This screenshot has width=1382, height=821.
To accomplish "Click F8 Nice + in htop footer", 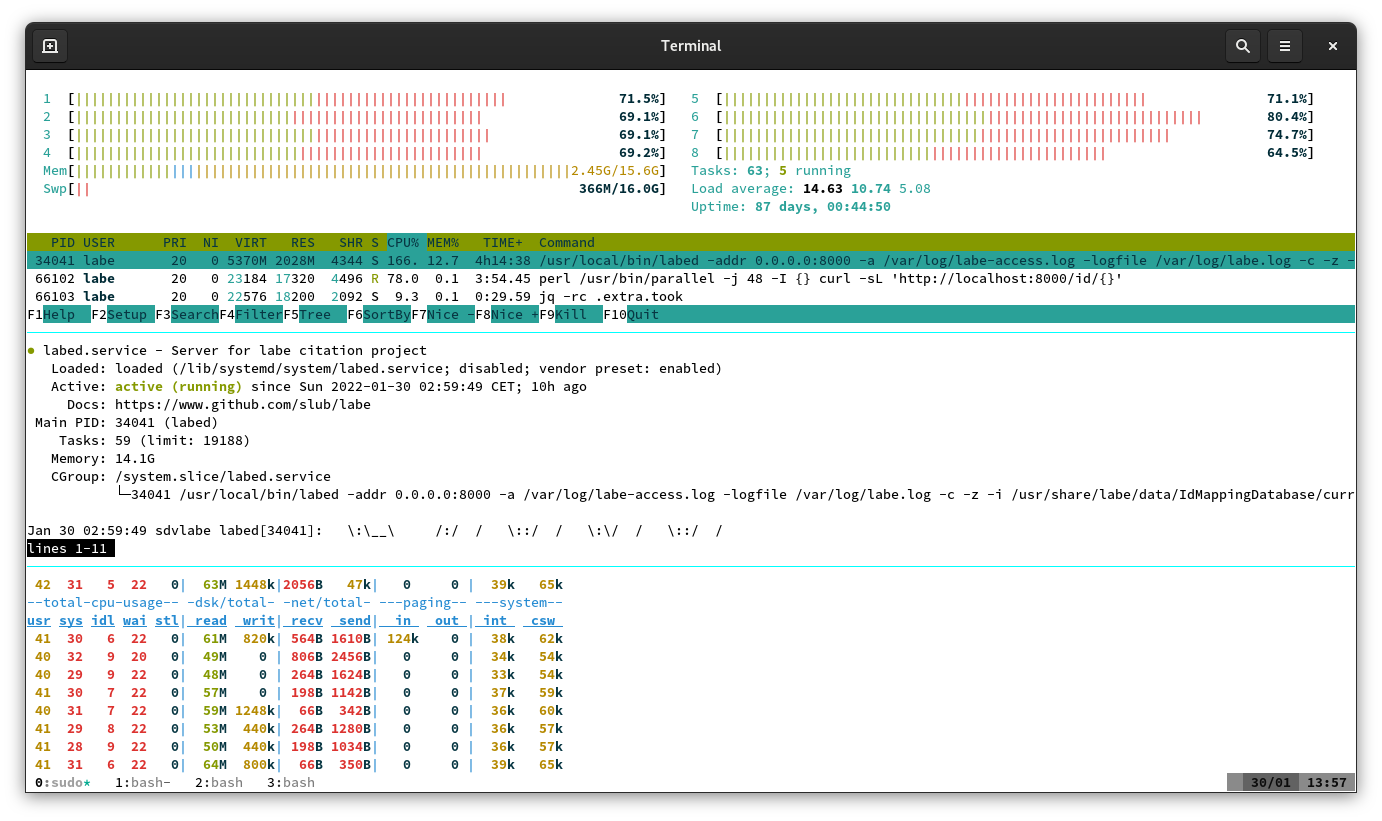I will (x=507, y=315).
